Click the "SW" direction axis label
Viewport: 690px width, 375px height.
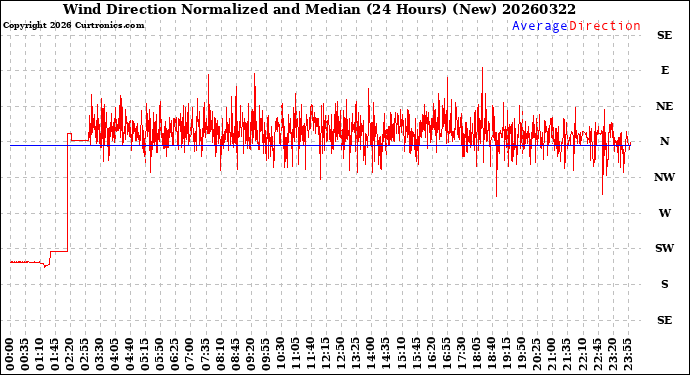664,248
